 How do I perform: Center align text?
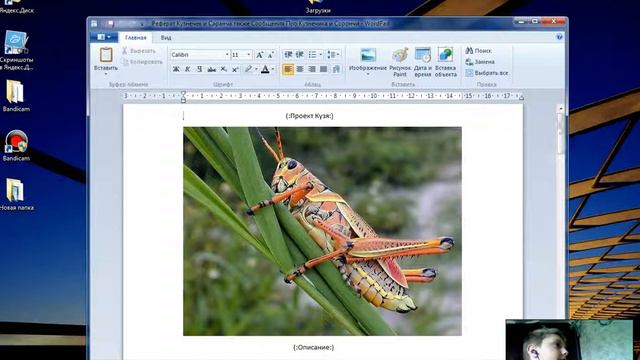tap(300, 69)
